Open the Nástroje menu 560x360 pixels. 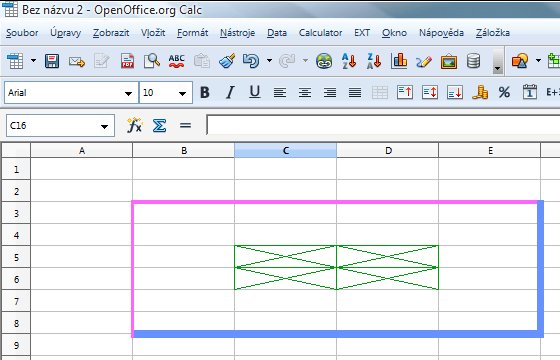(x=237, y=33)
